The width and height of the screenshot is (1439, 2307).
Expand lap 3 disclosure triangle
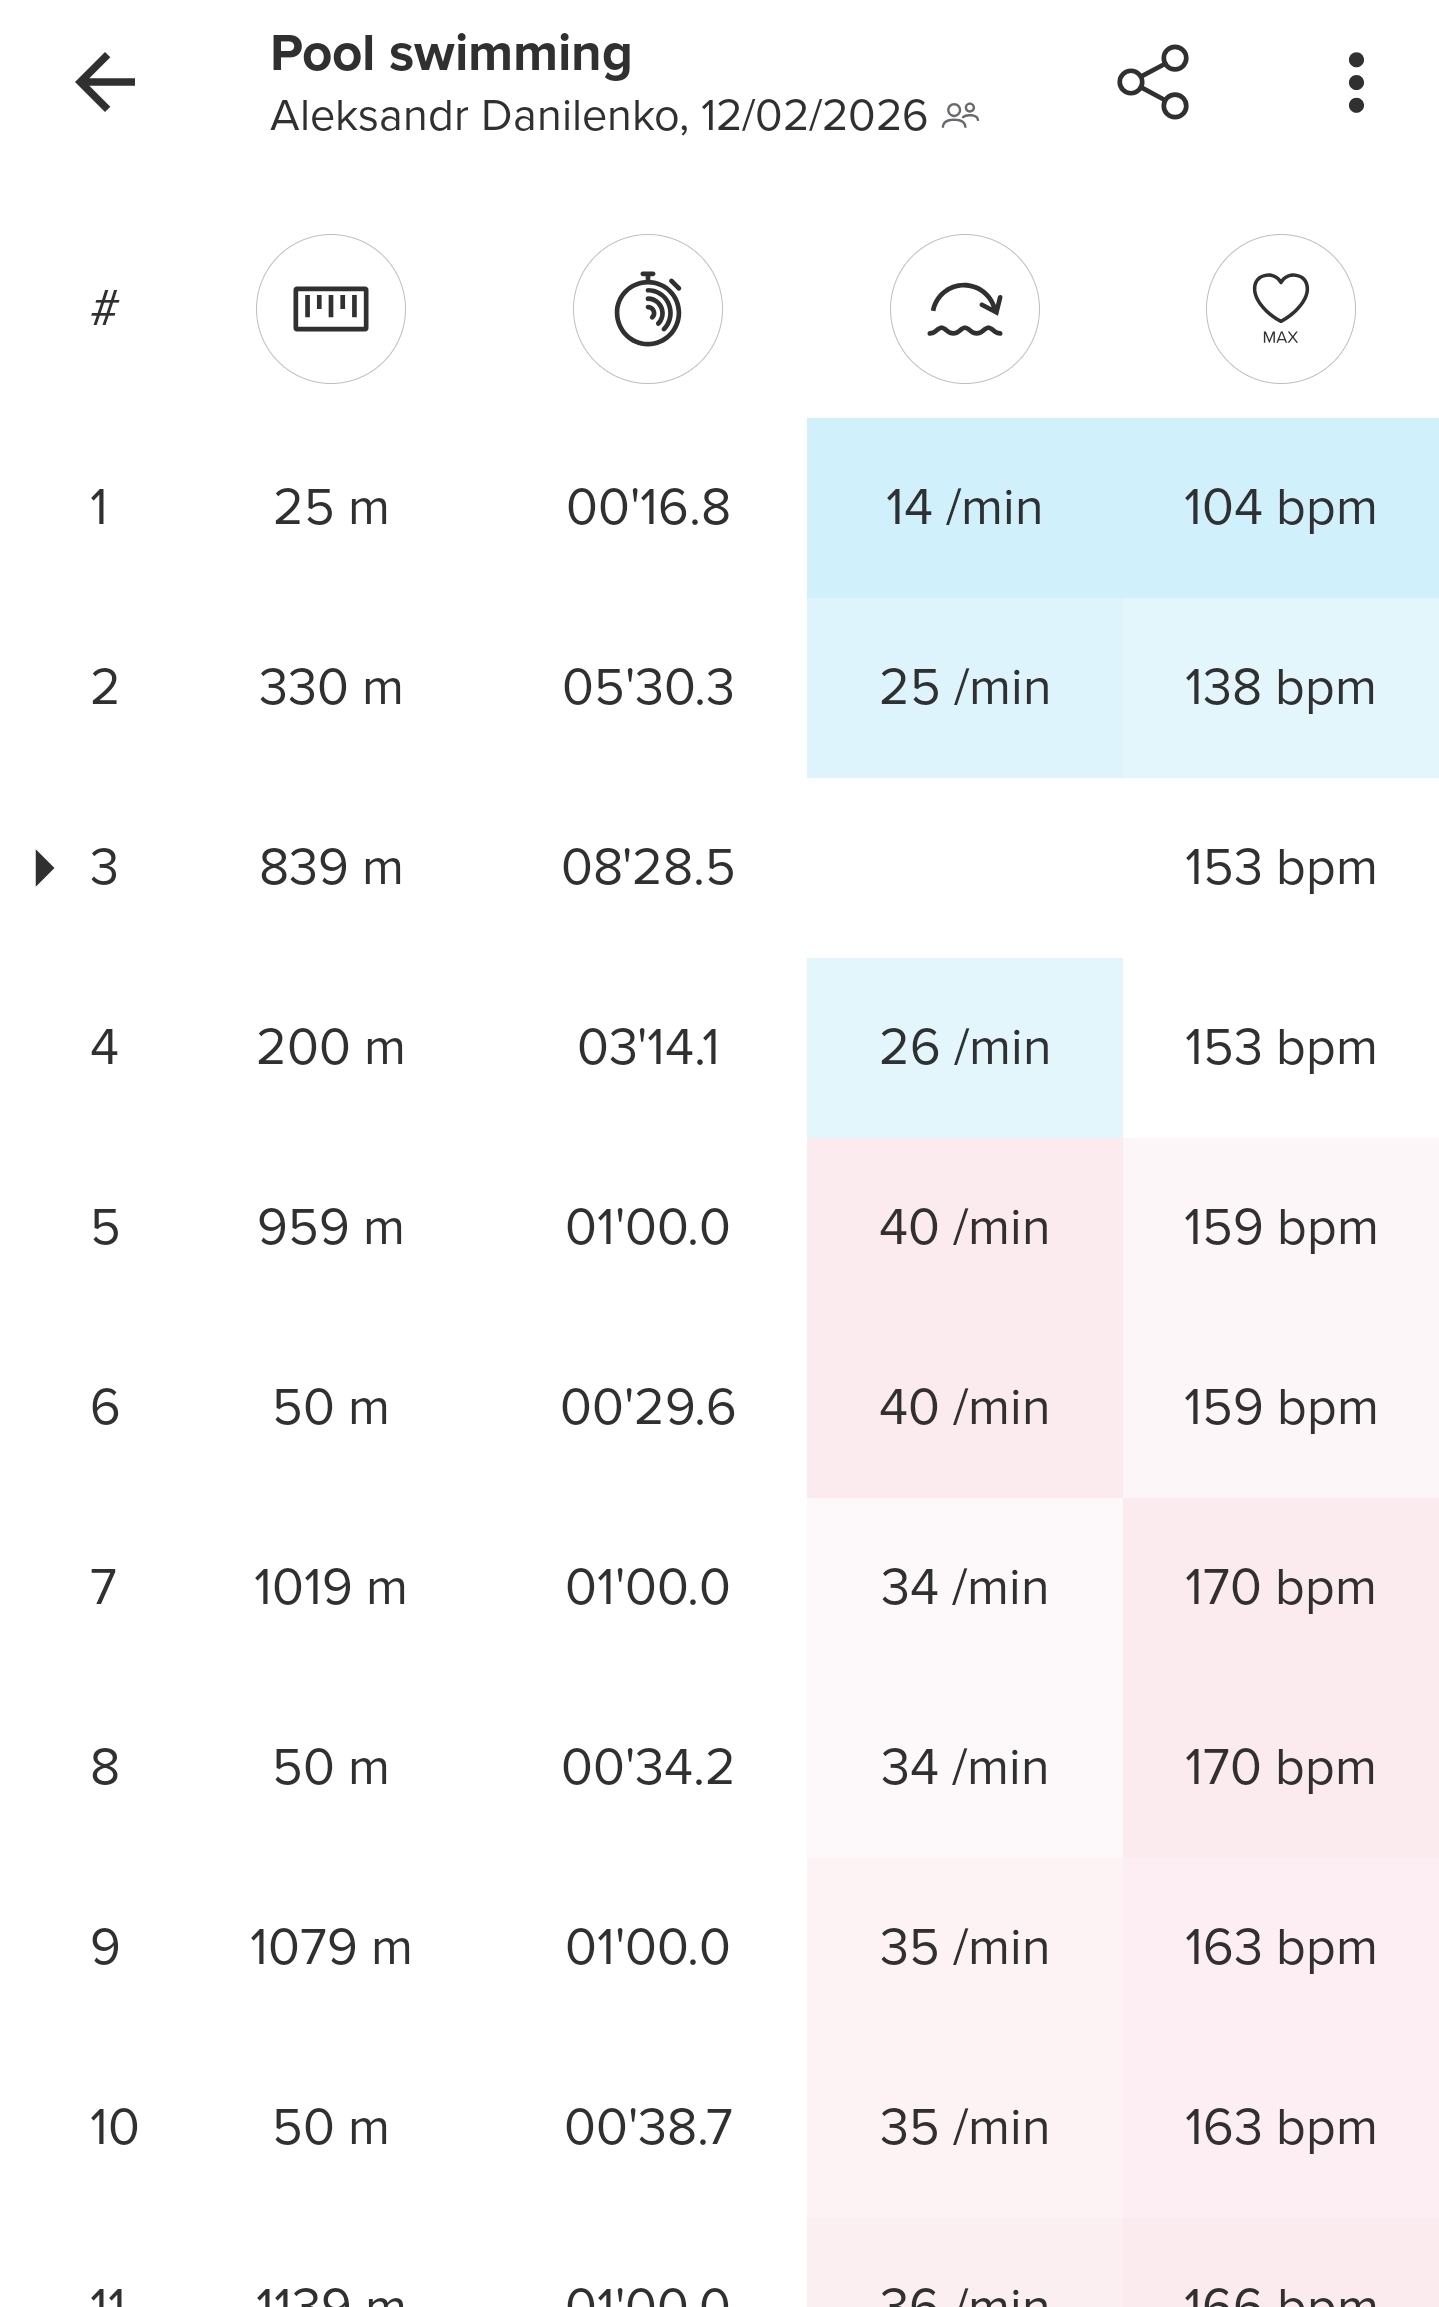(44, 868)
